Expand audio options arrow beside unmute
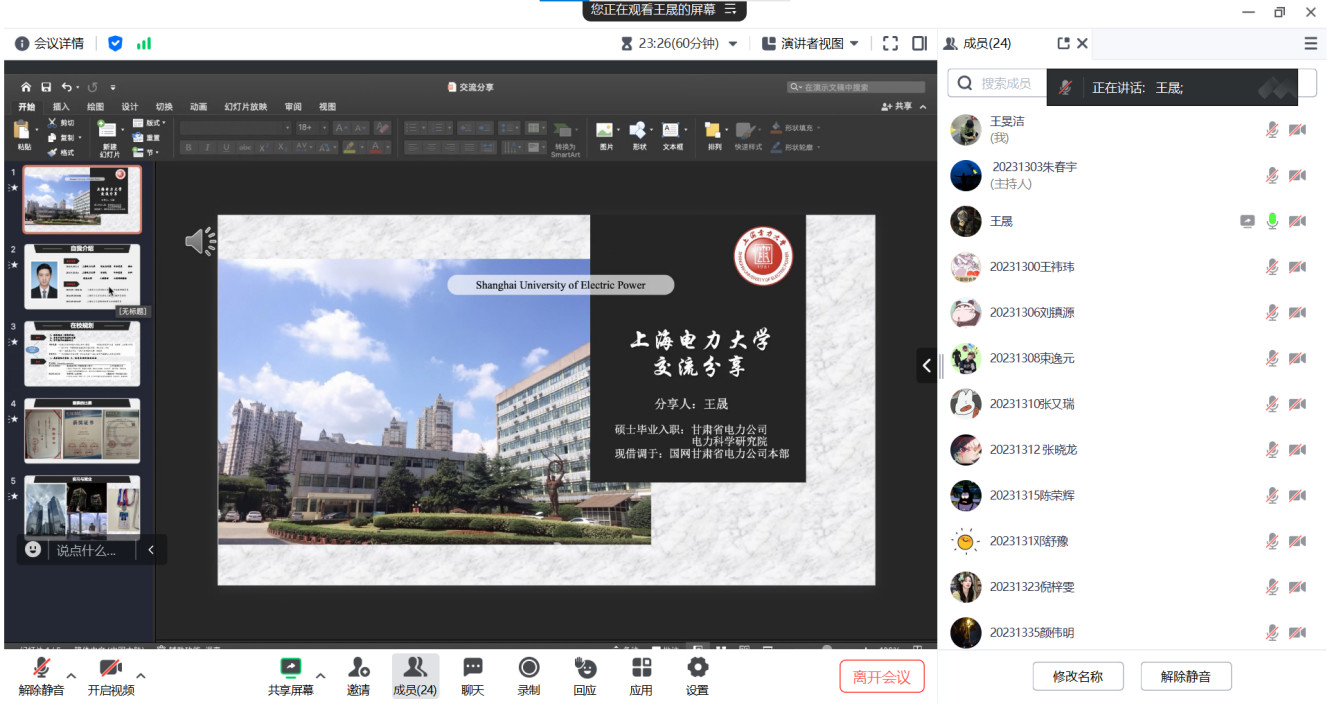Viewport: 1330px width, 706px height. tap(71, 676)
